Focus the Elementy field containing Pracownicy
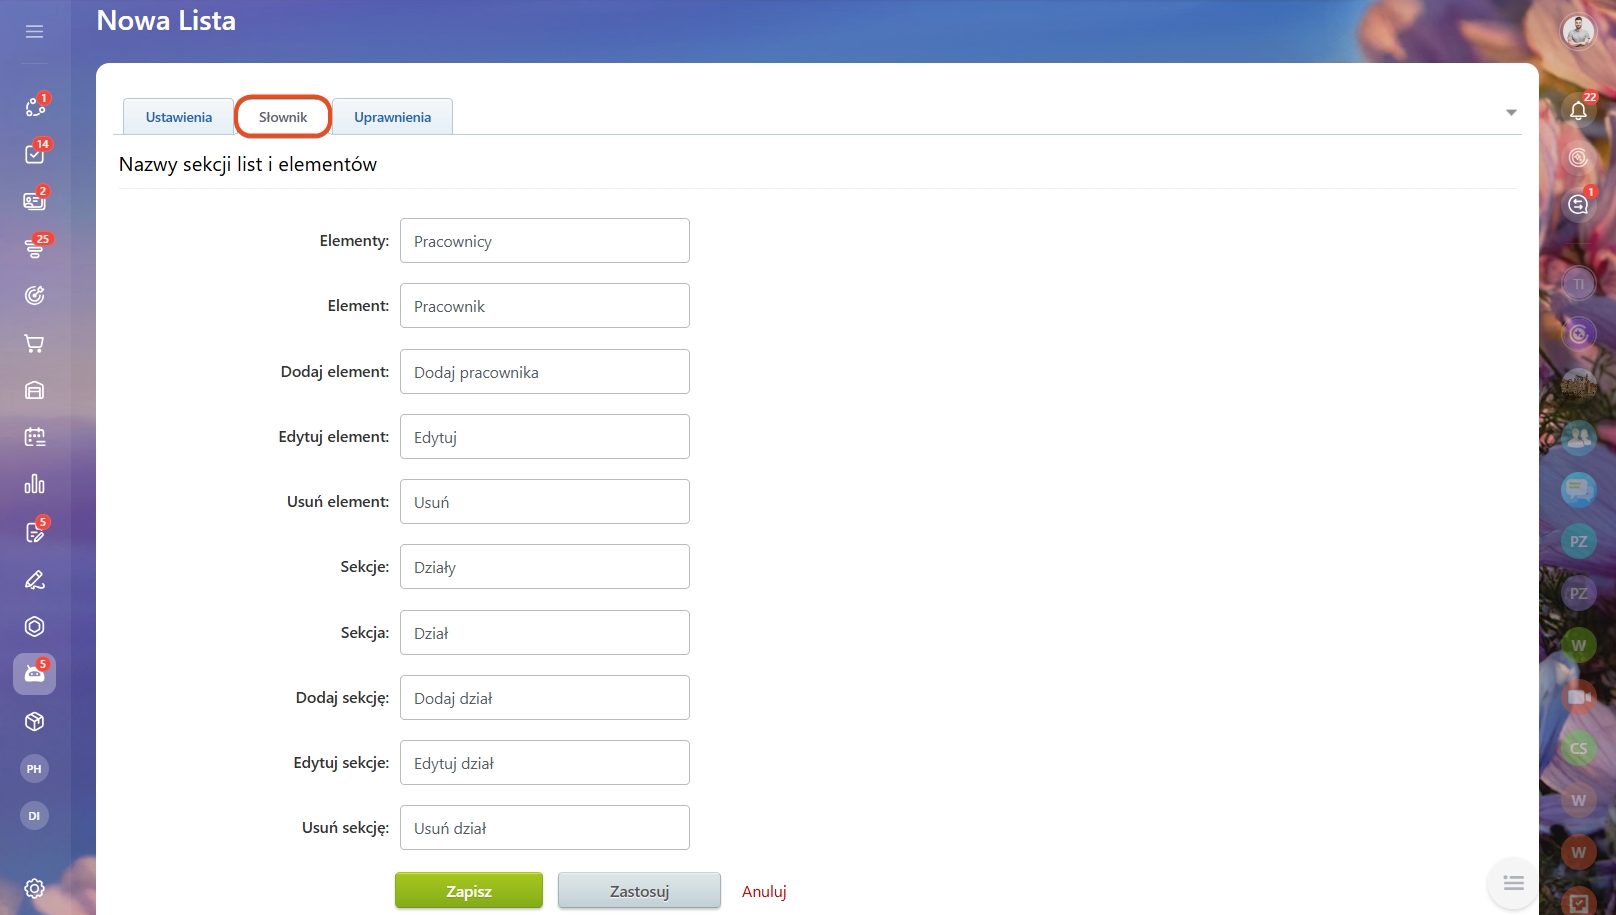The width and height of the screenshot is (1616, 915). click(x=545, y=241)
